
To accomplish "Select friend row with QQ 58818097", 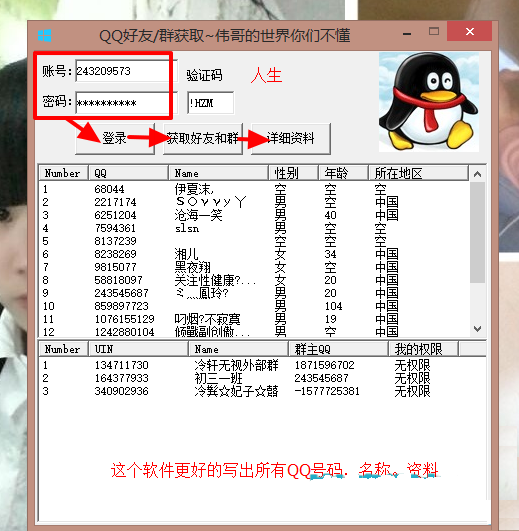I will point(254,280).
